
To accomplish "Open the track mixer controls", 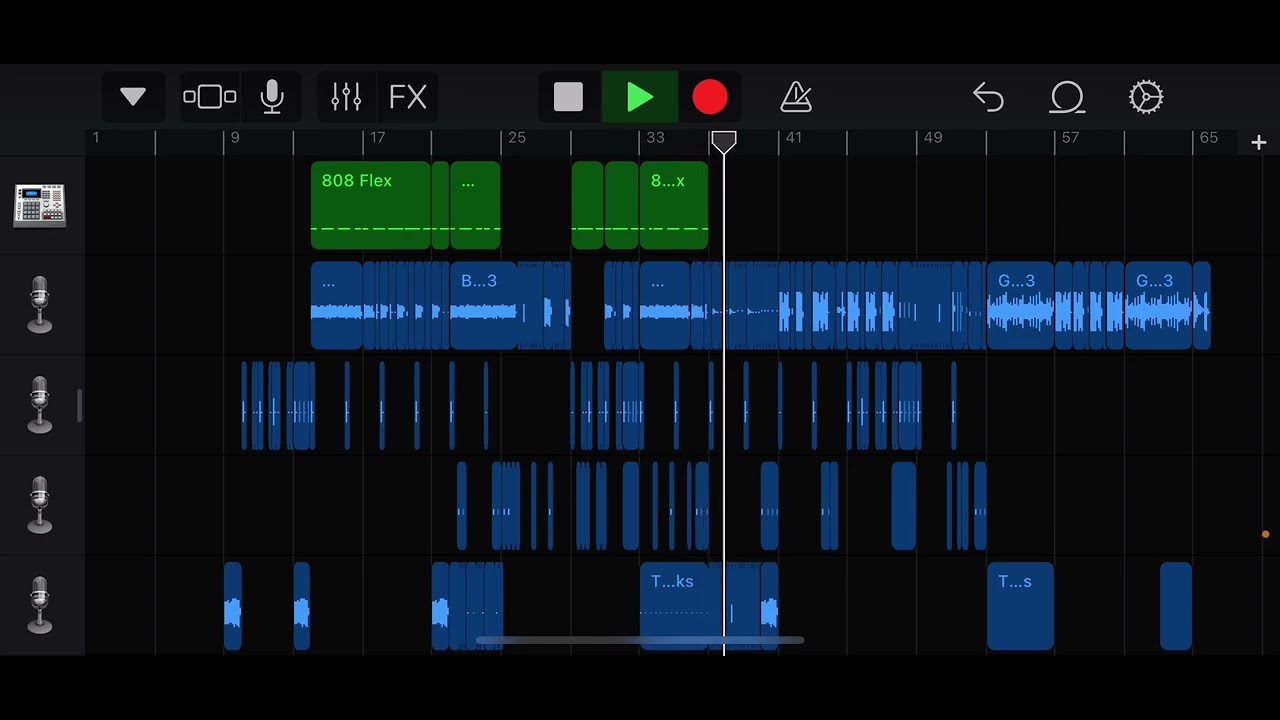I will coord(346,97).
